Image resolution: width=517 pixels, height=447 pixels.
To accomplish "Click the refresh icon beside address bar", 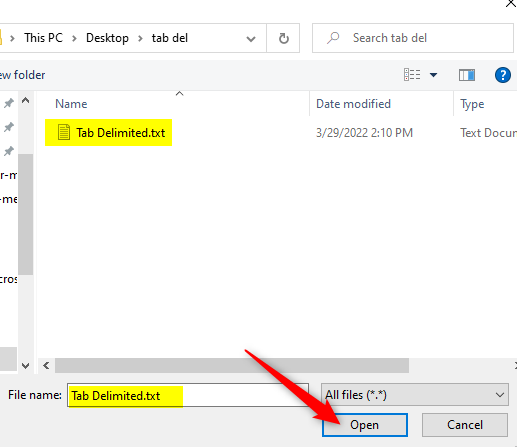I will click(284, 38).
